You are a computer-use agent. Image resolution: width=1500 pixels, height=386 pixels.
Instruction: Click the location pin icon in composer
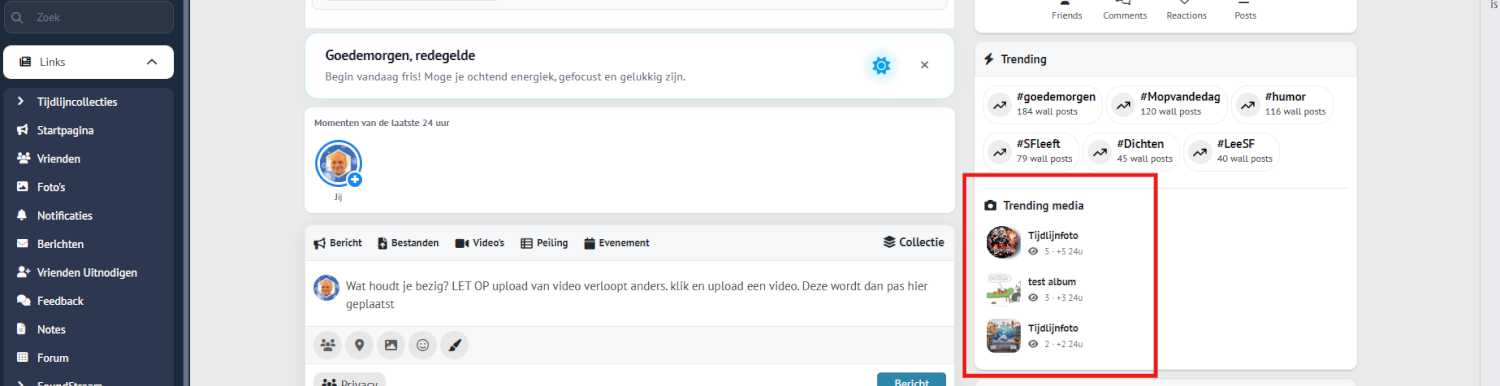coord(359,345)
